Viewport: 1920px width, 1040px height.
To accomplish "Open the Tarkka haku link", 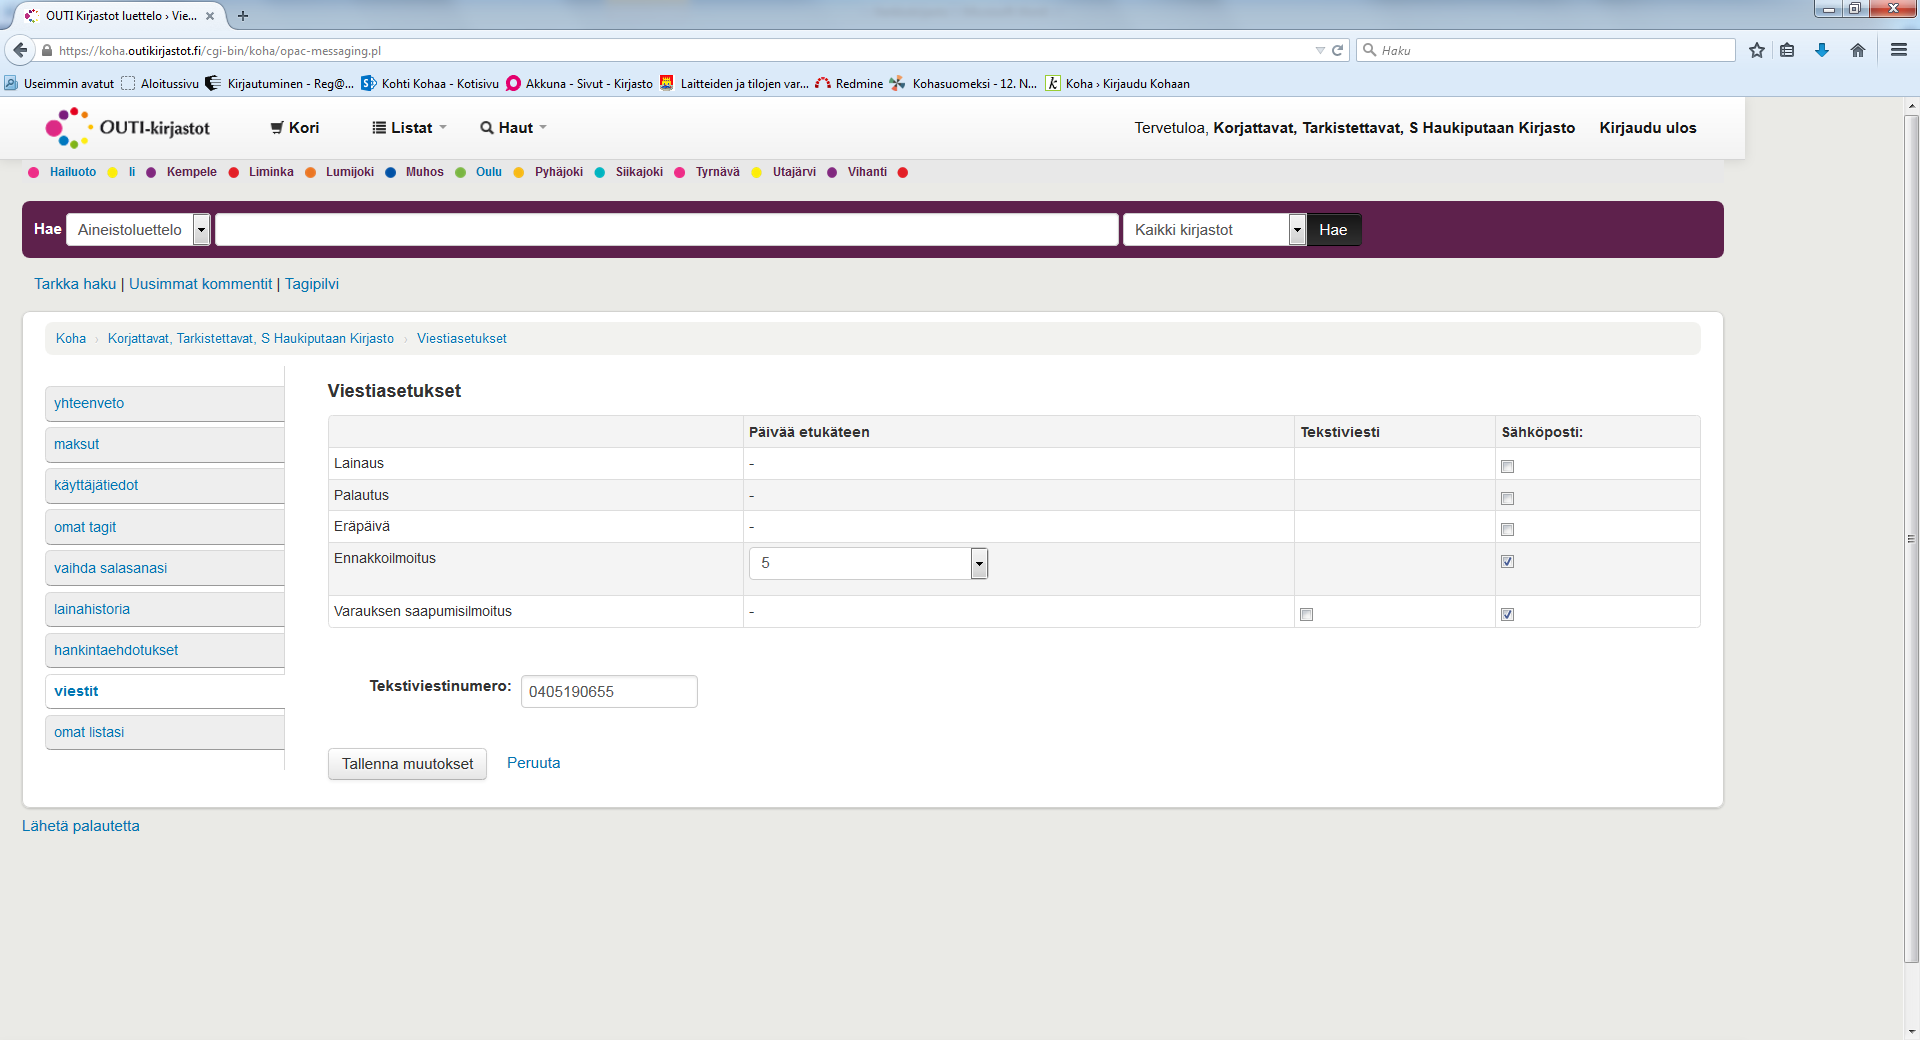I will pos(75,284).
